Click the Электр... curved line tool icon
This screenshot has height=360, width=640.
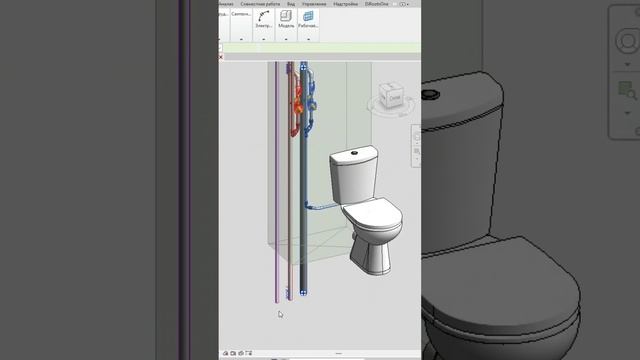click(264, 16)
